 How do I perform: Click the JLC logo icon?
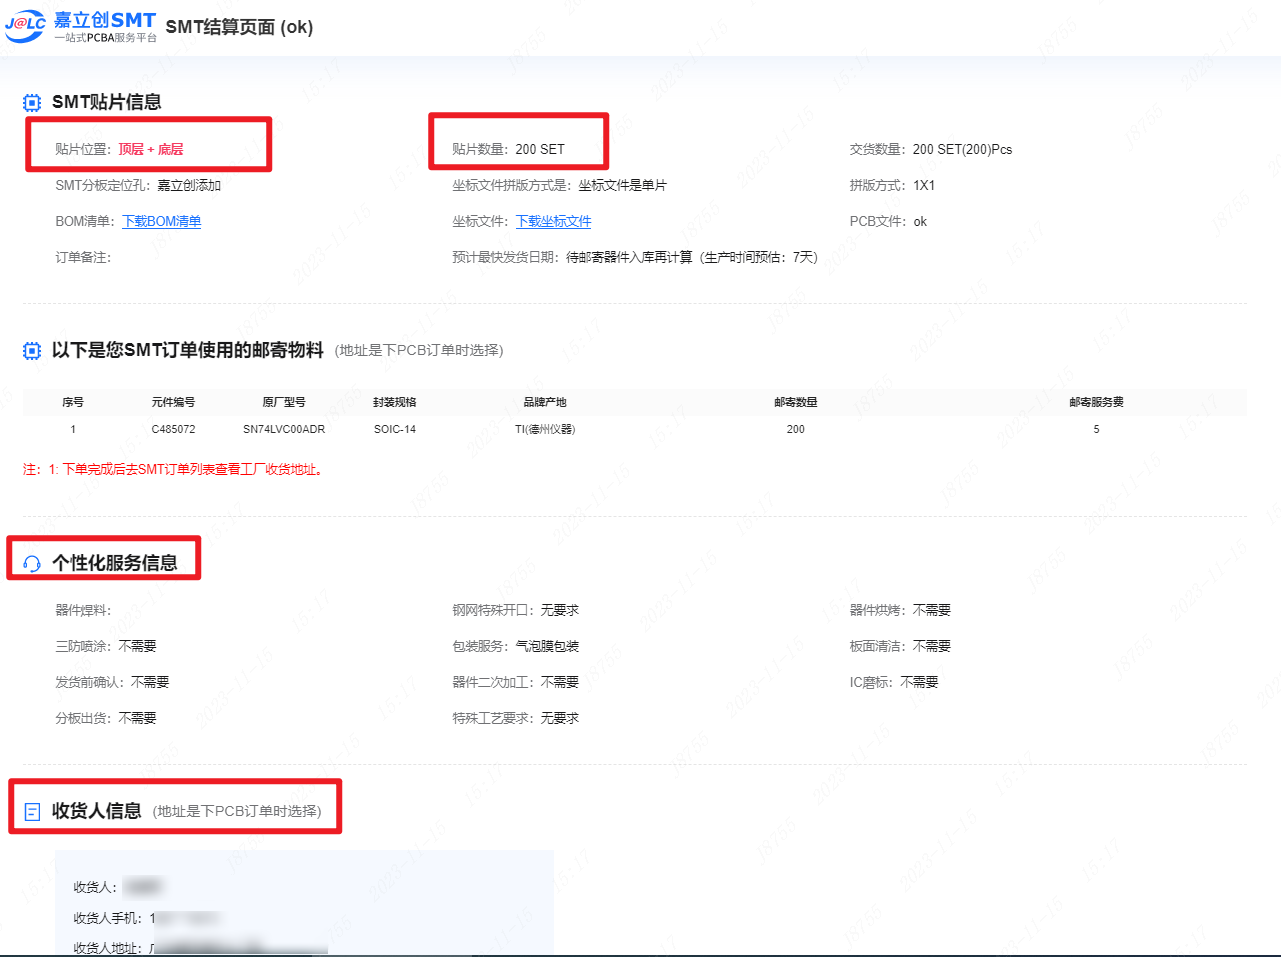coord(25,24)
